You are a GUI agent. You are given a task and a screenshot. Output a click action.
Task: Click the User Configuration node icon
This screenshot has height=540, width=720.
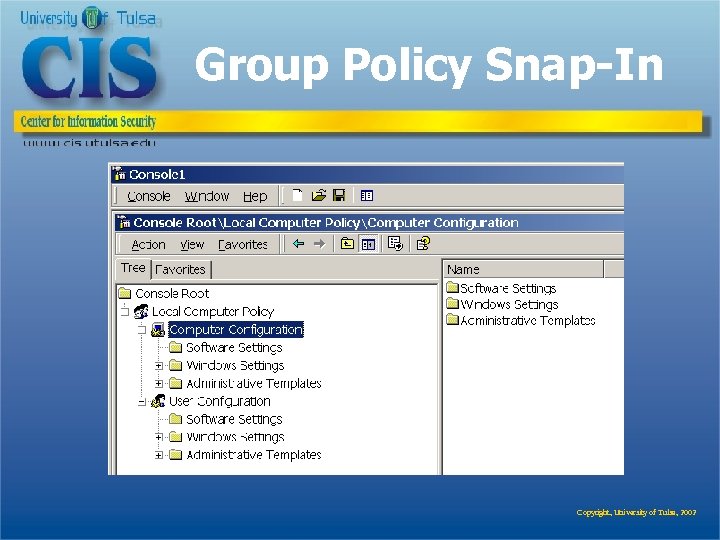click(x=158, y=401)
